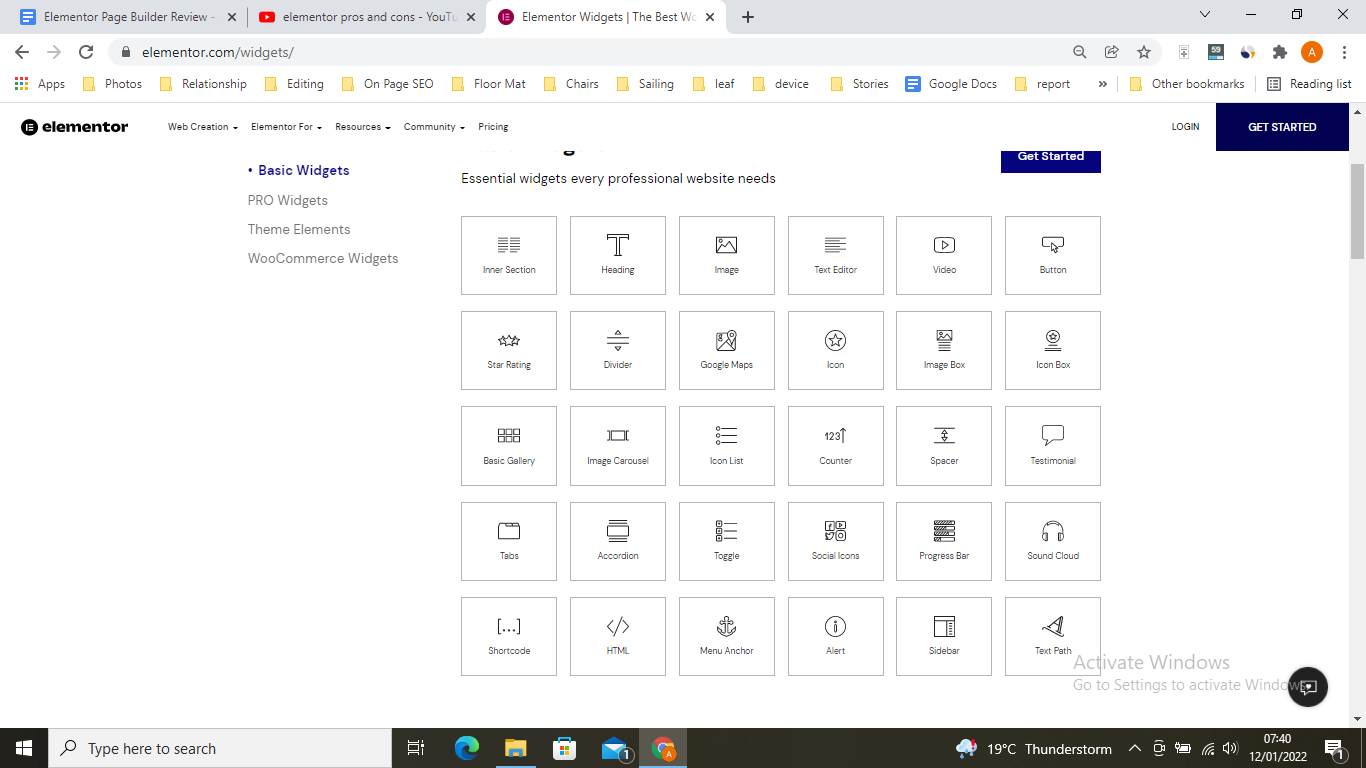Select the Progress Bar widget

point(944,541)
